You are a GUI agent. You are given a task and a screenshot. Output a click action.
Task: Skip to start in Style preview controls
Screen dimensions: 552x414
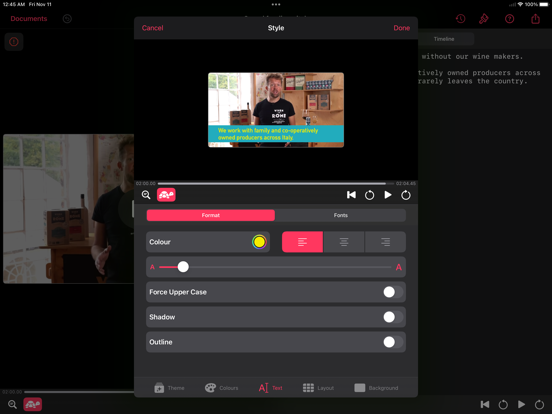pyautogui.click(x=351, y=195)
